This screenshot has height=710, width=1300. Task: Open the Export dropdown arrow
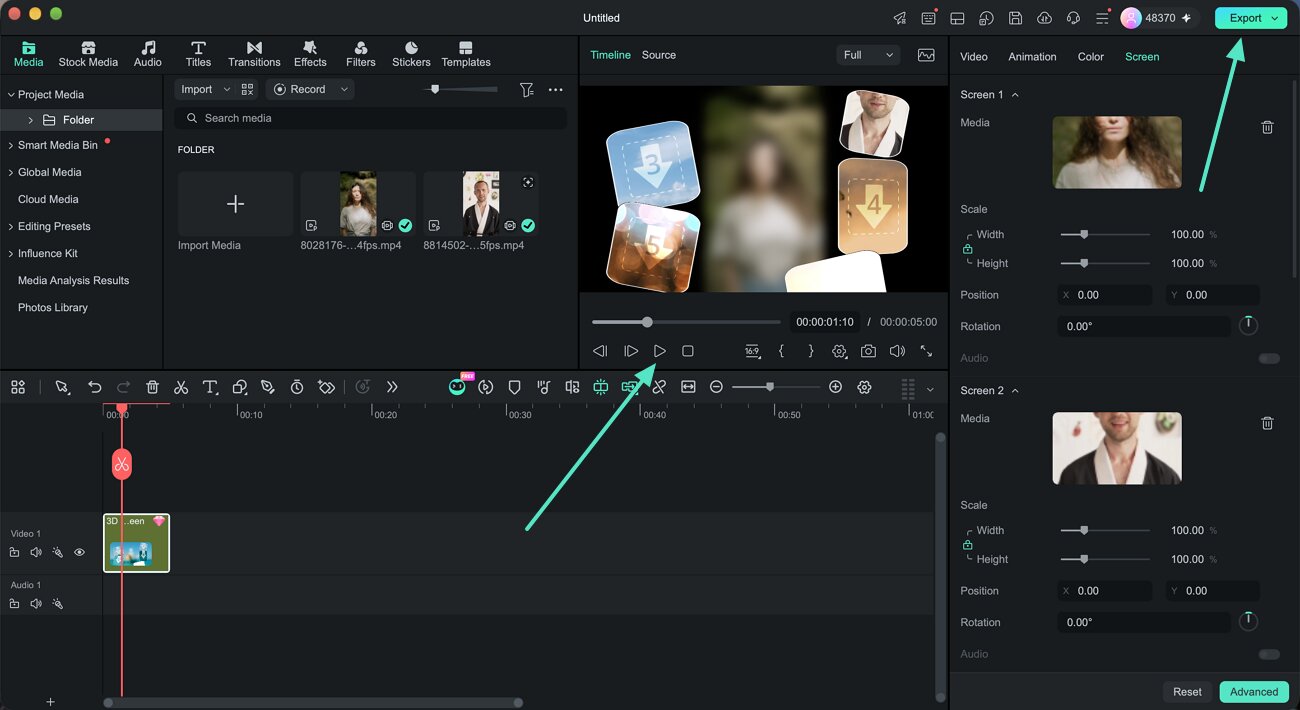click(x=1274, y=18)
